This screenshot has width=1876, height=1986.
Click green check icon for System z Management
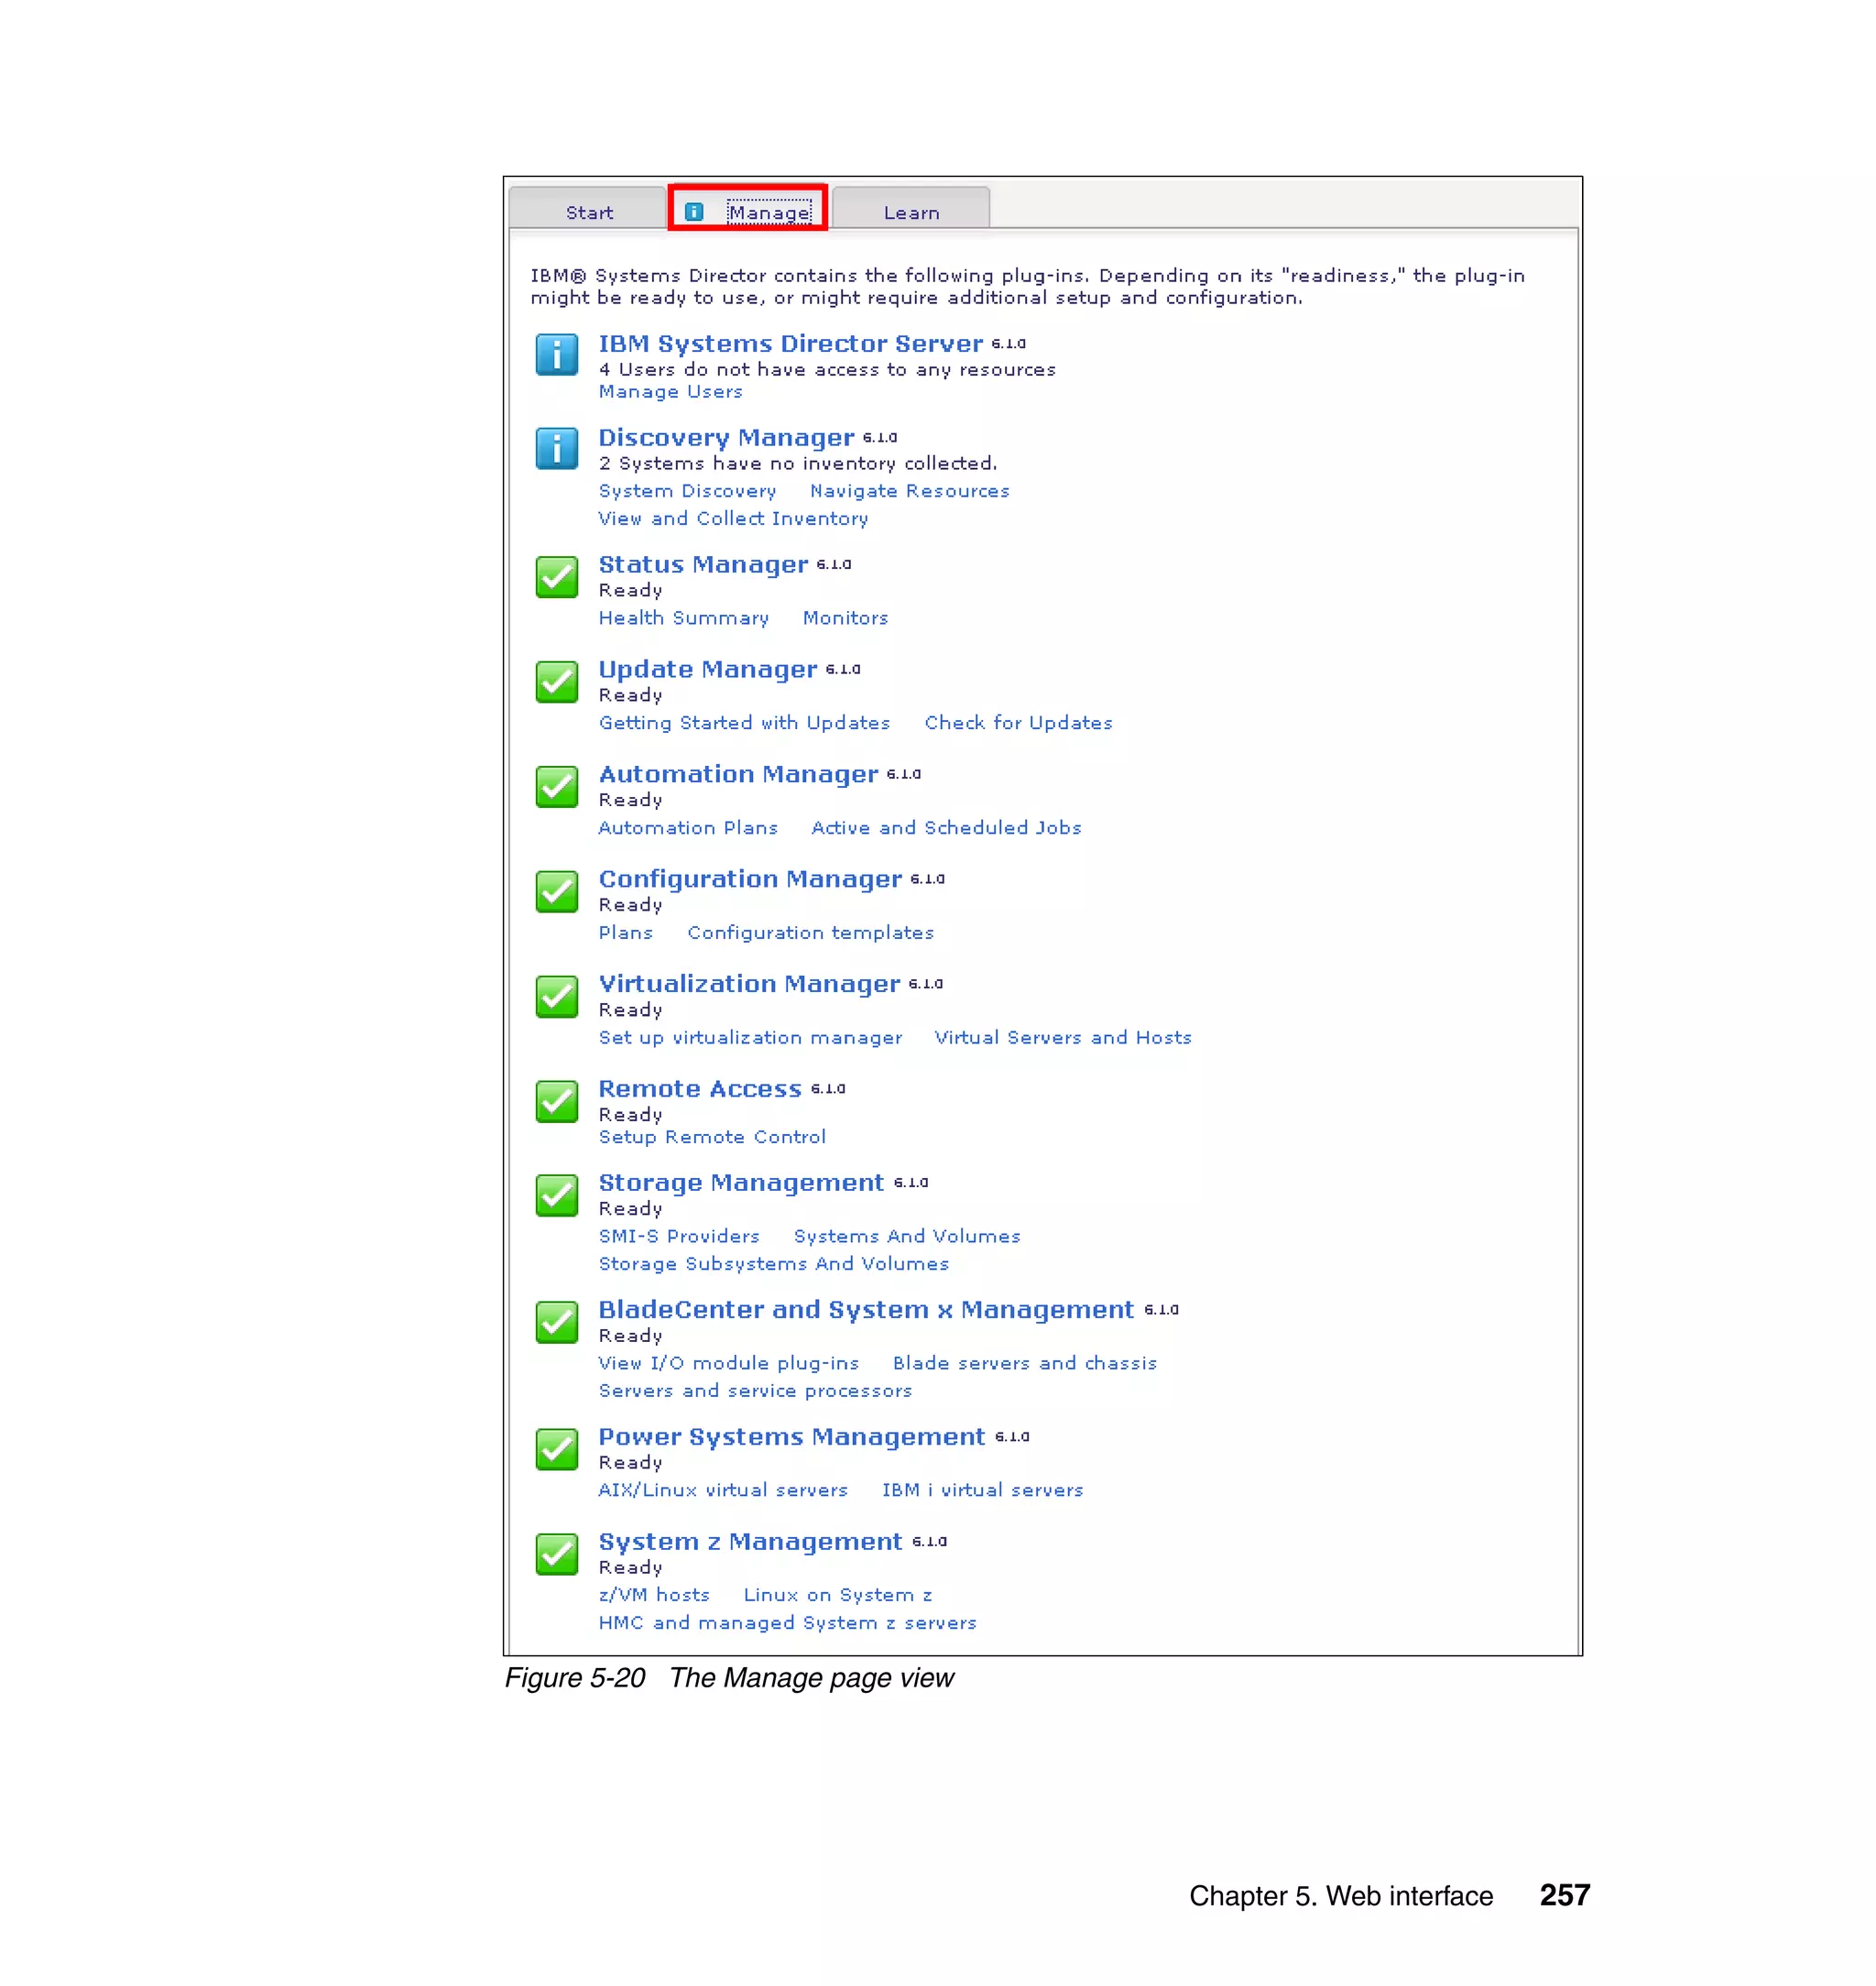point(556,1555)
